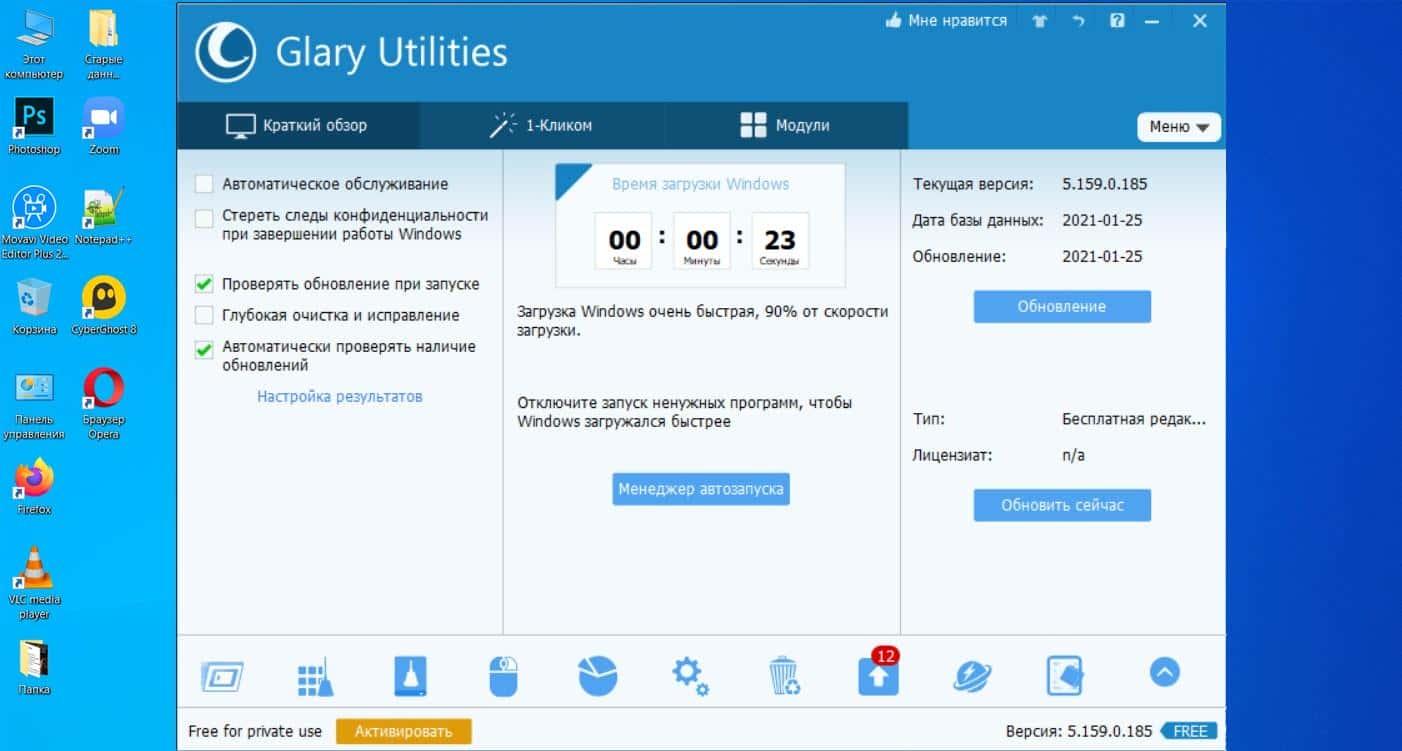Screen dimensions: 1402x751
Task: Open the File Shredder icon in the bottom toolbar
Action: pyautogui.click(x=1065, y=677)
